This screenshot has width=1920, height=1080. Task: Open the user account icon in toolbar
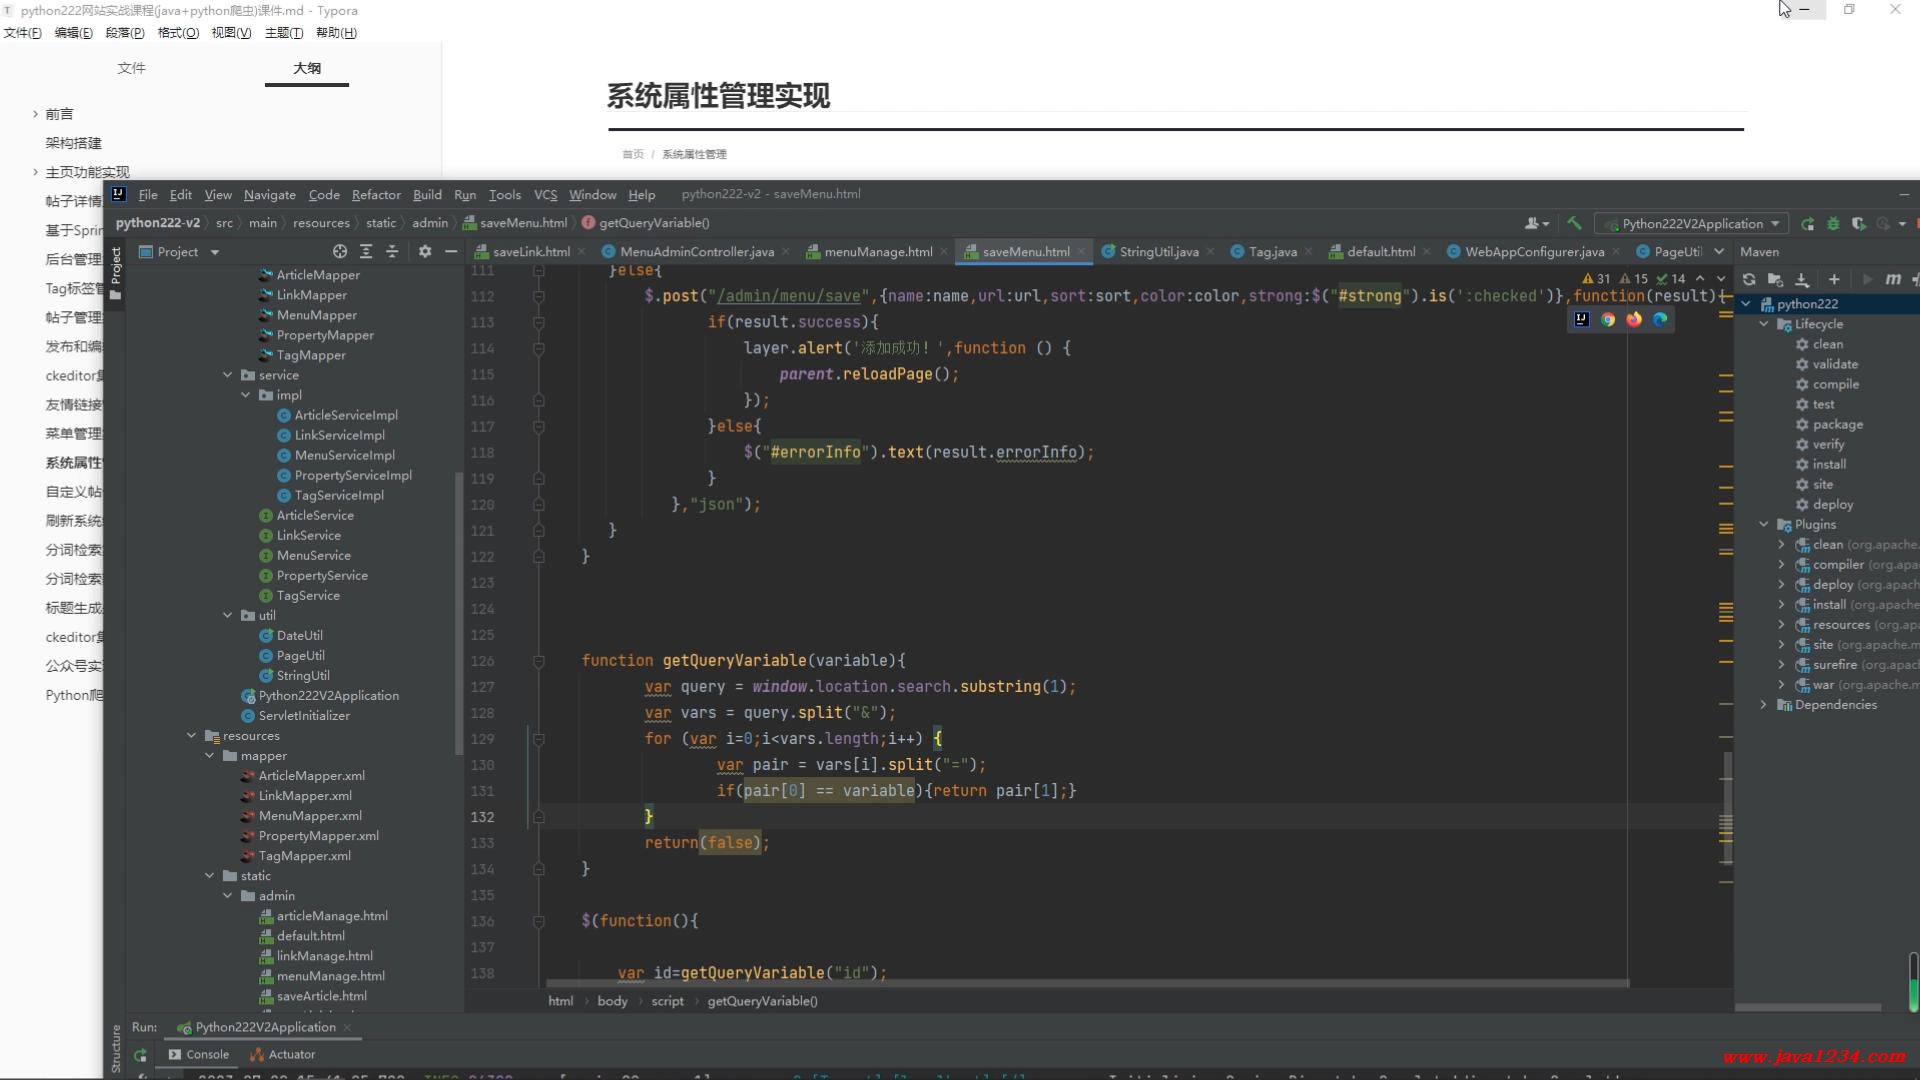tap(1536, 223)
